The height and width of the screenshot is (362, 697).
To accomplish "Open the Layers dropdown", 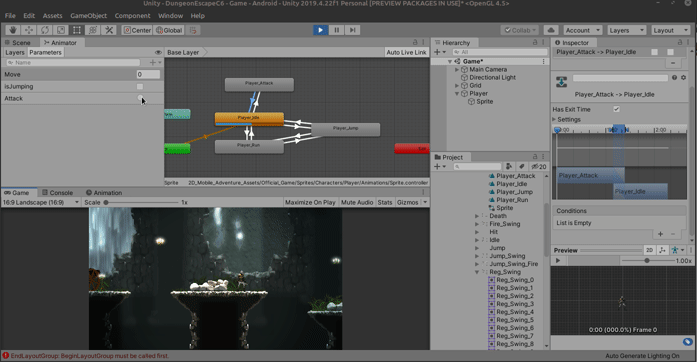I will [x=626, y=30].
